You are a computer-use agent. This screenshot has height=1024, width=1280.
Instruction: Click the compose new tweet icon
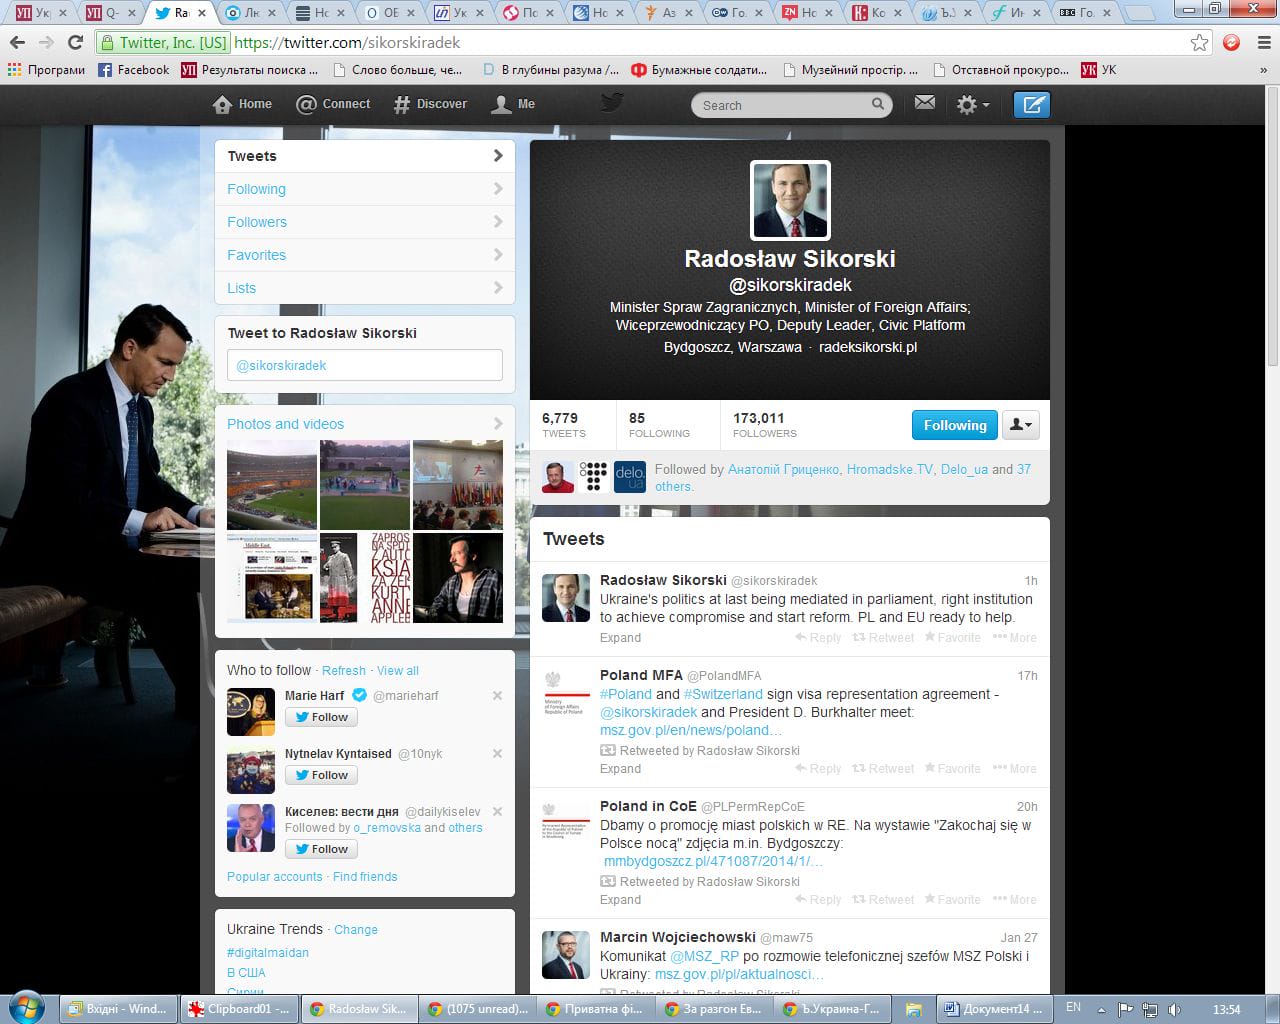(1031, 105)
